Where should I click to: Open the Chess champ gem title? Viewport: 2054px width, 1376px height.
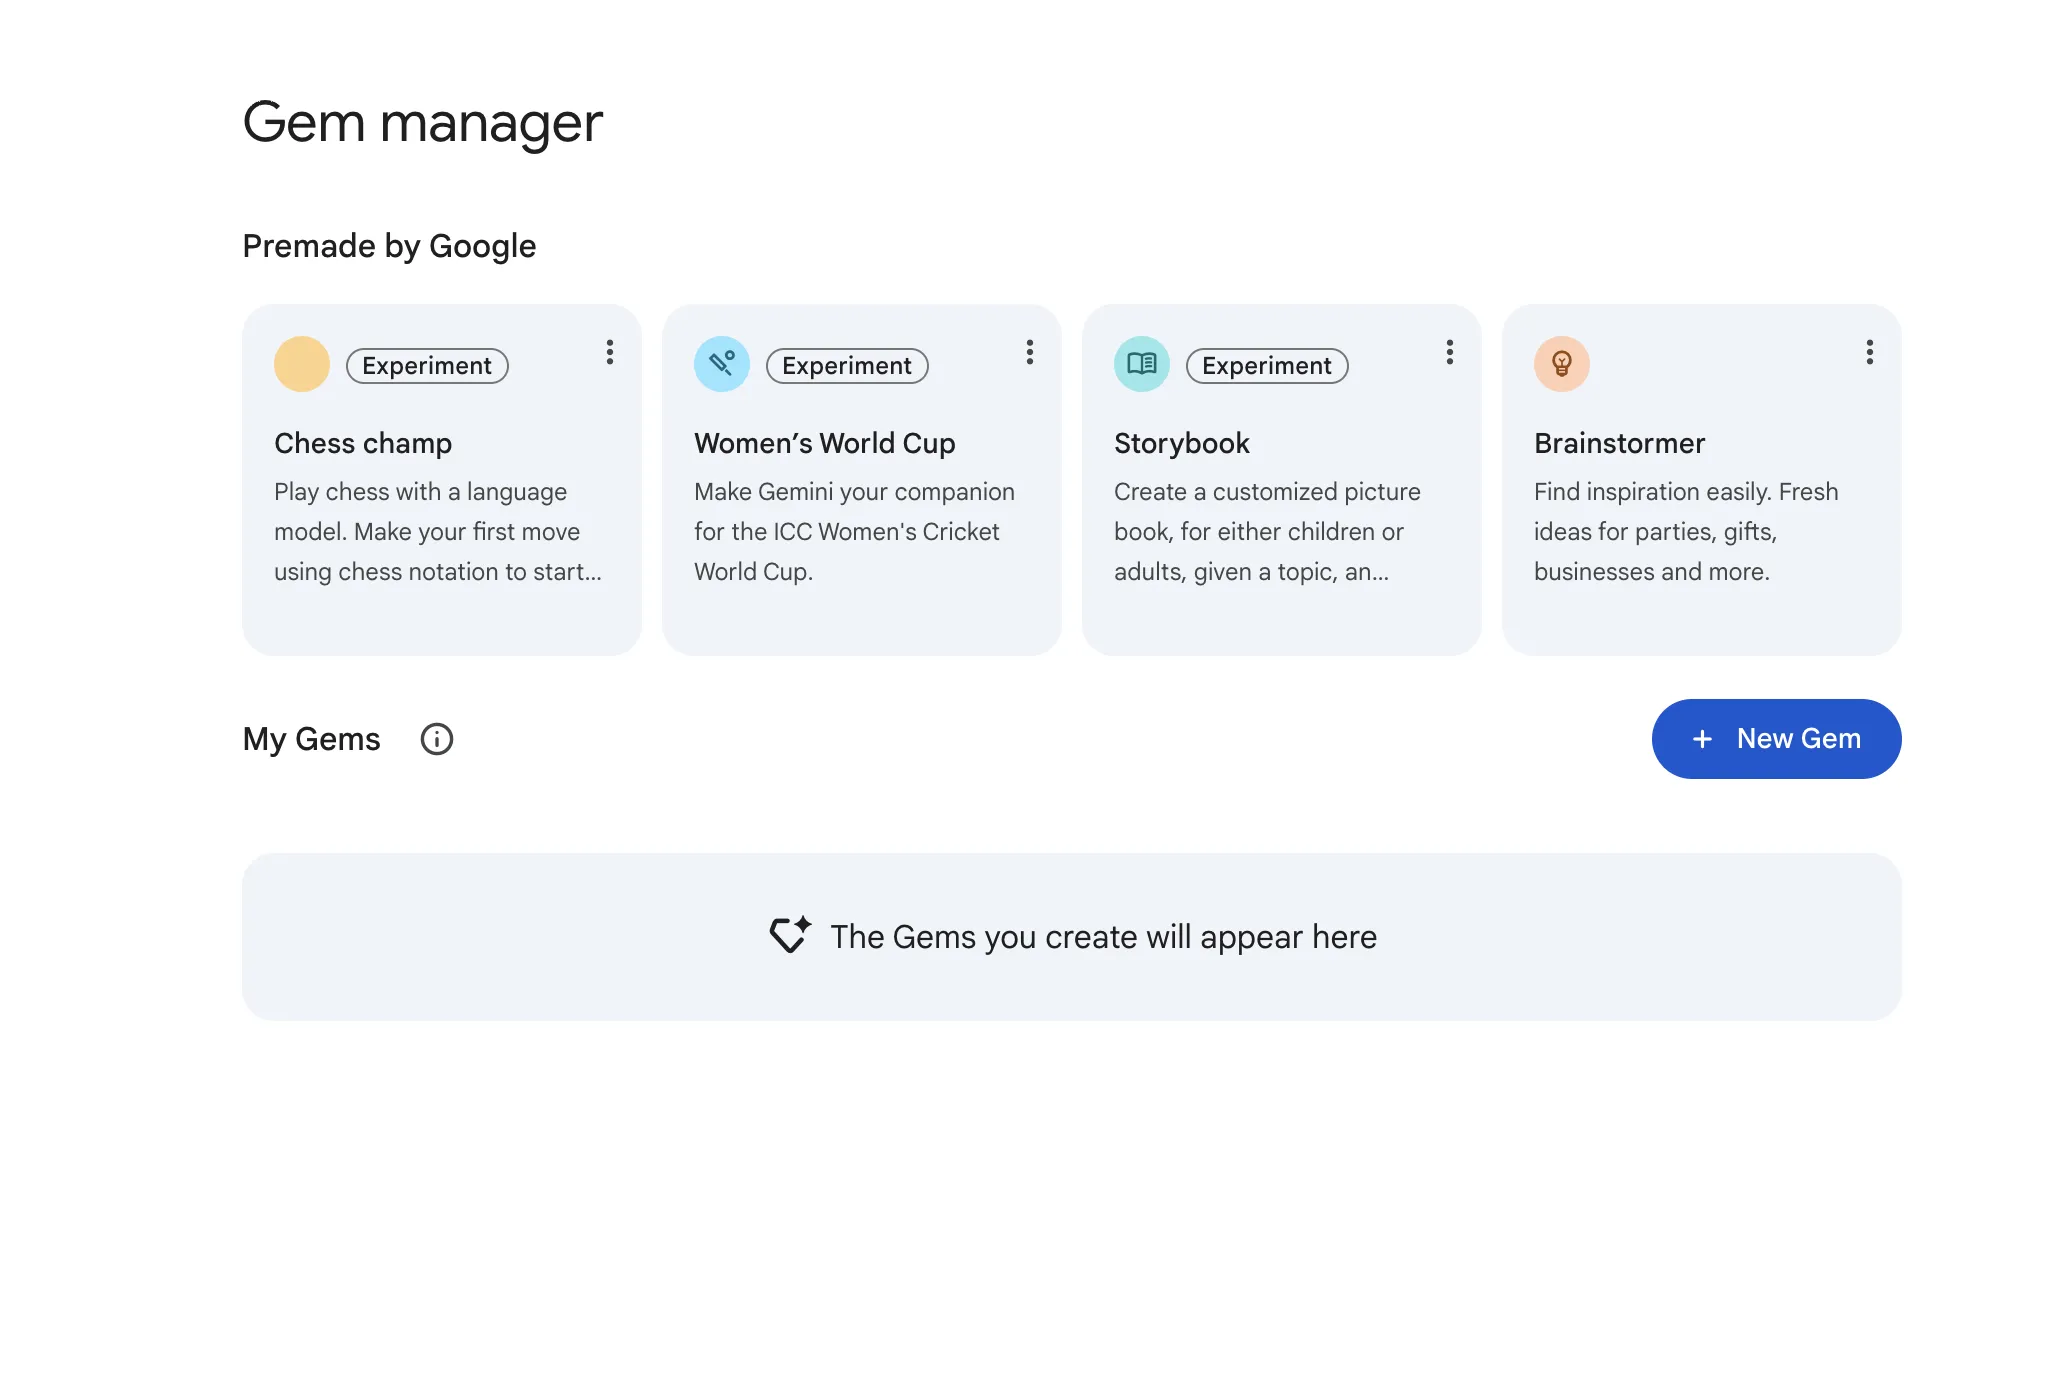(363, 443)
